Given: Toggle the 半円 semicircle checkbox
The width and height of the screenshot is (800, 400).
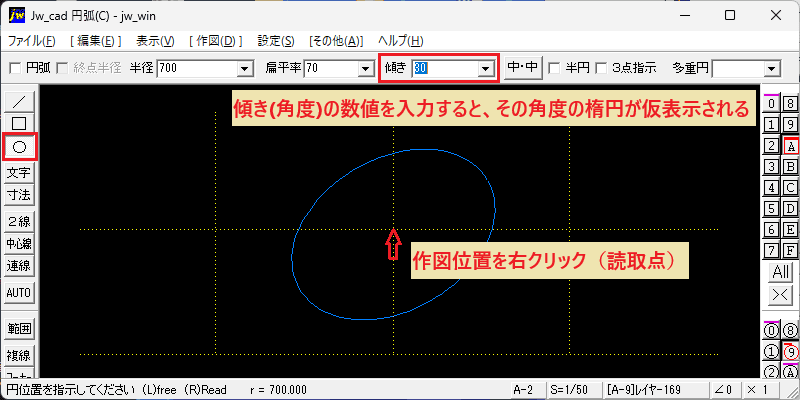Looking at the screenshot, I should pos(553,68).
